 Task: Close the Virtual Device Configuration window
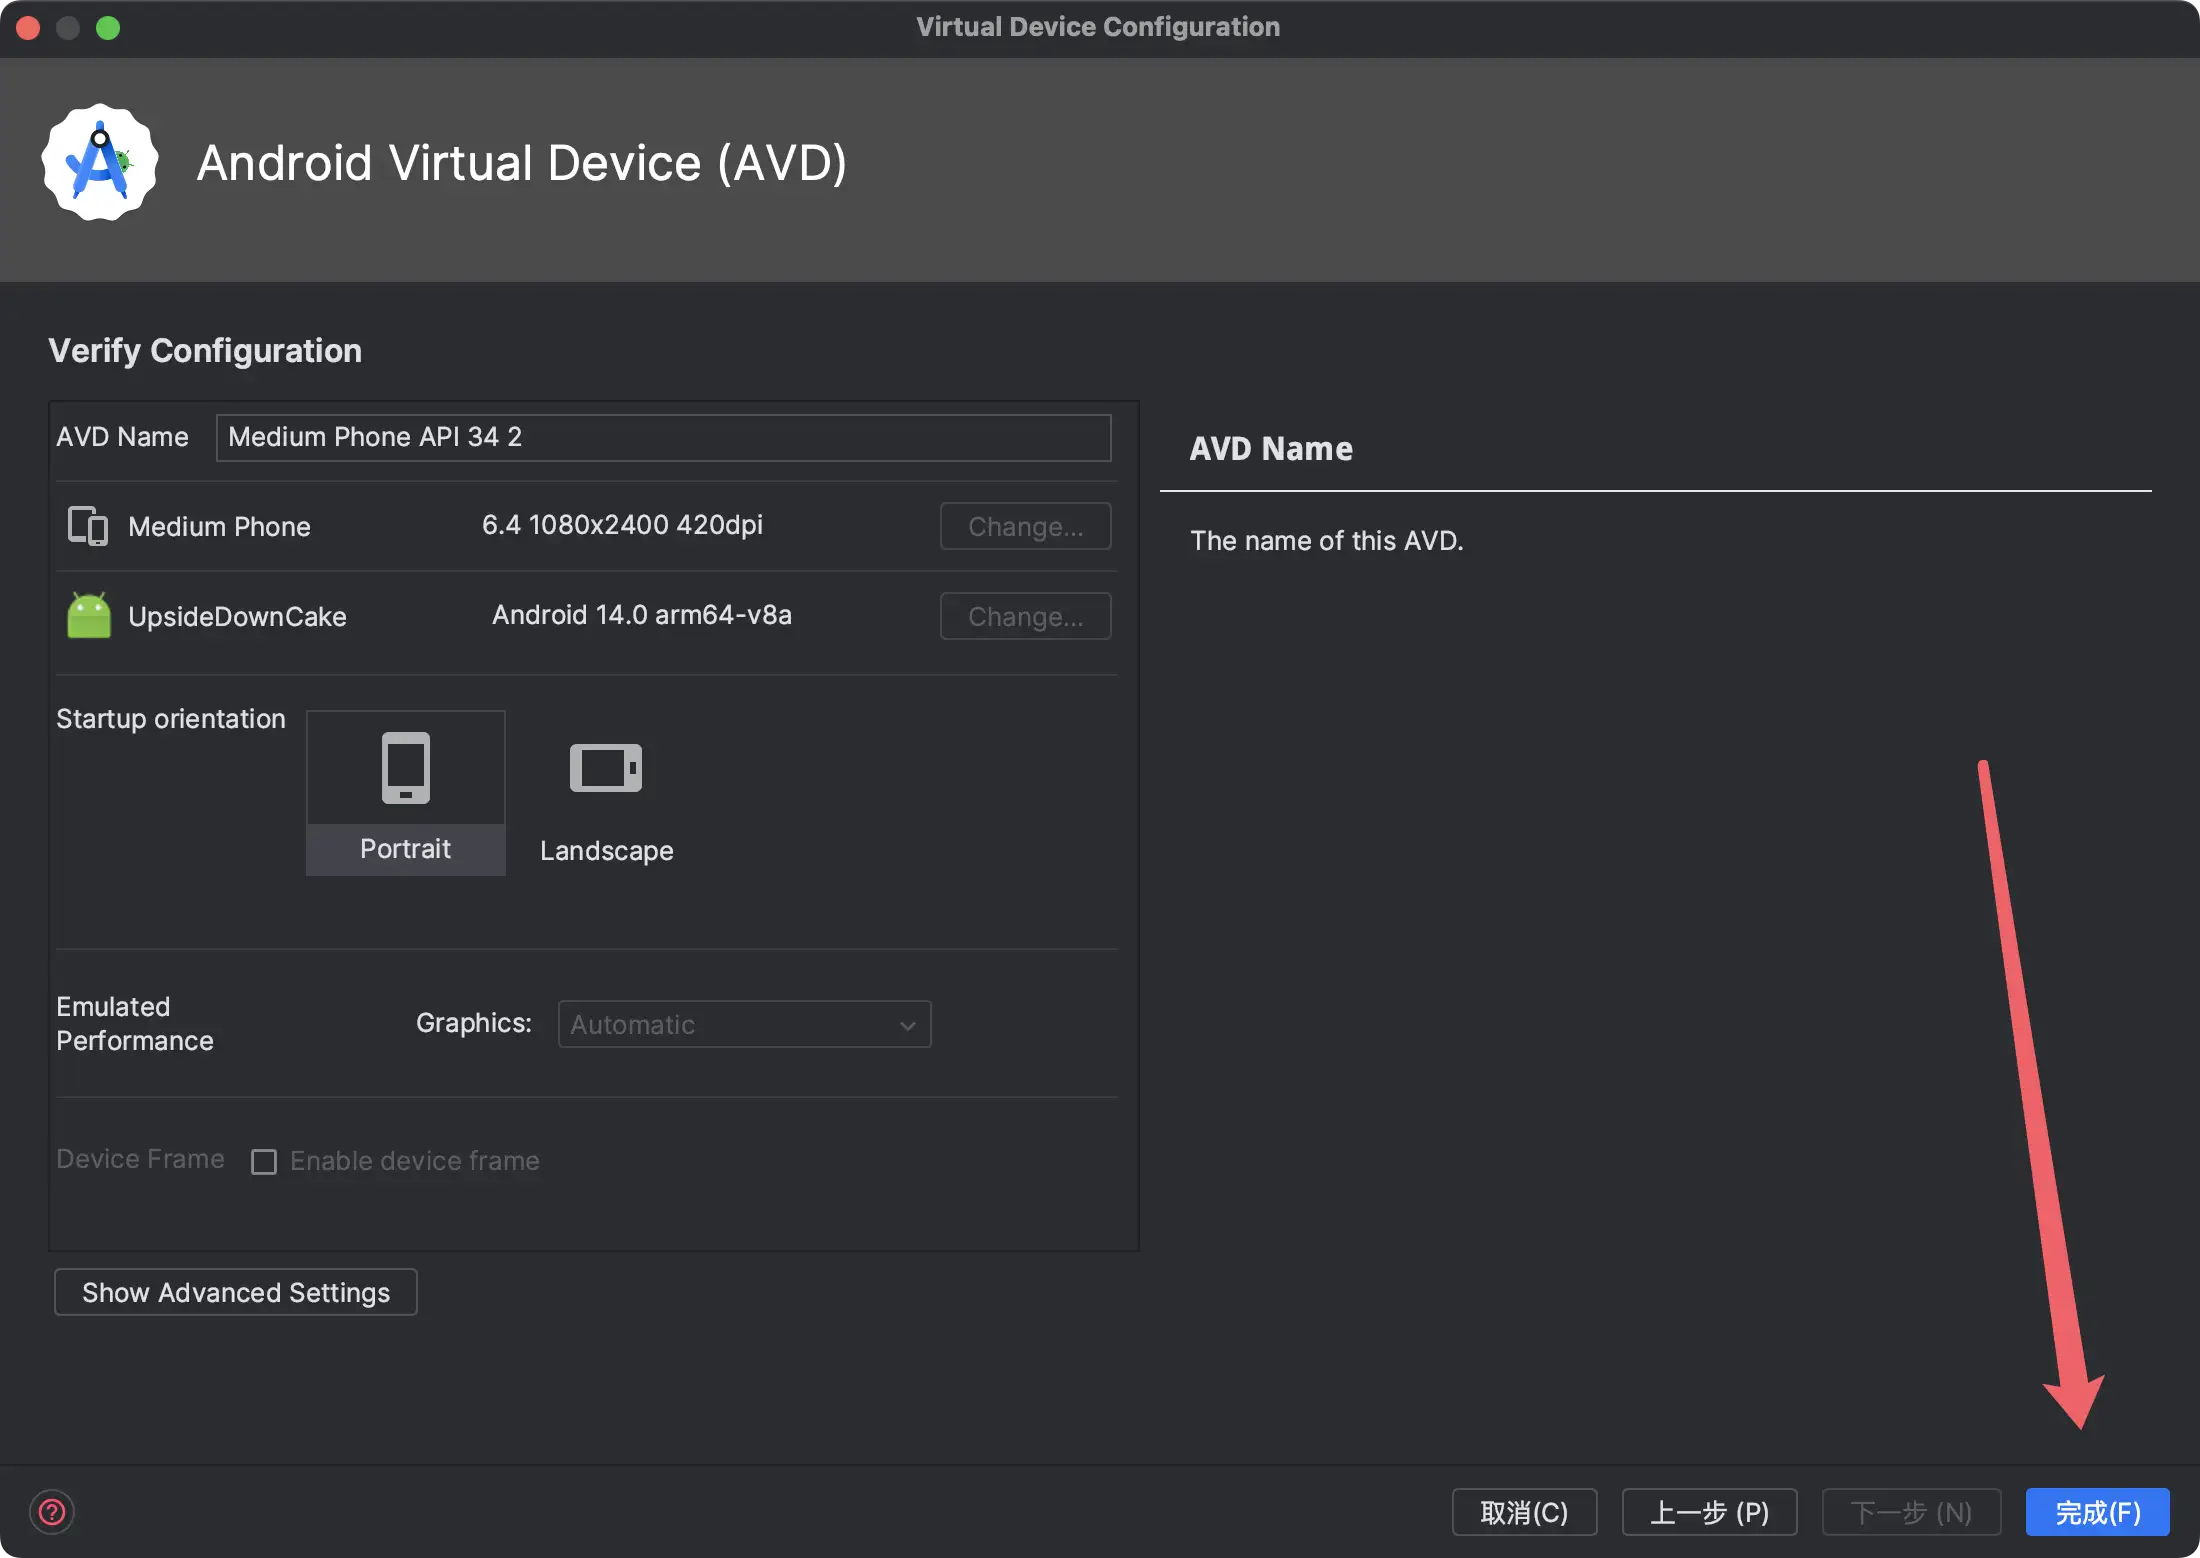click(x=28, y=28)
